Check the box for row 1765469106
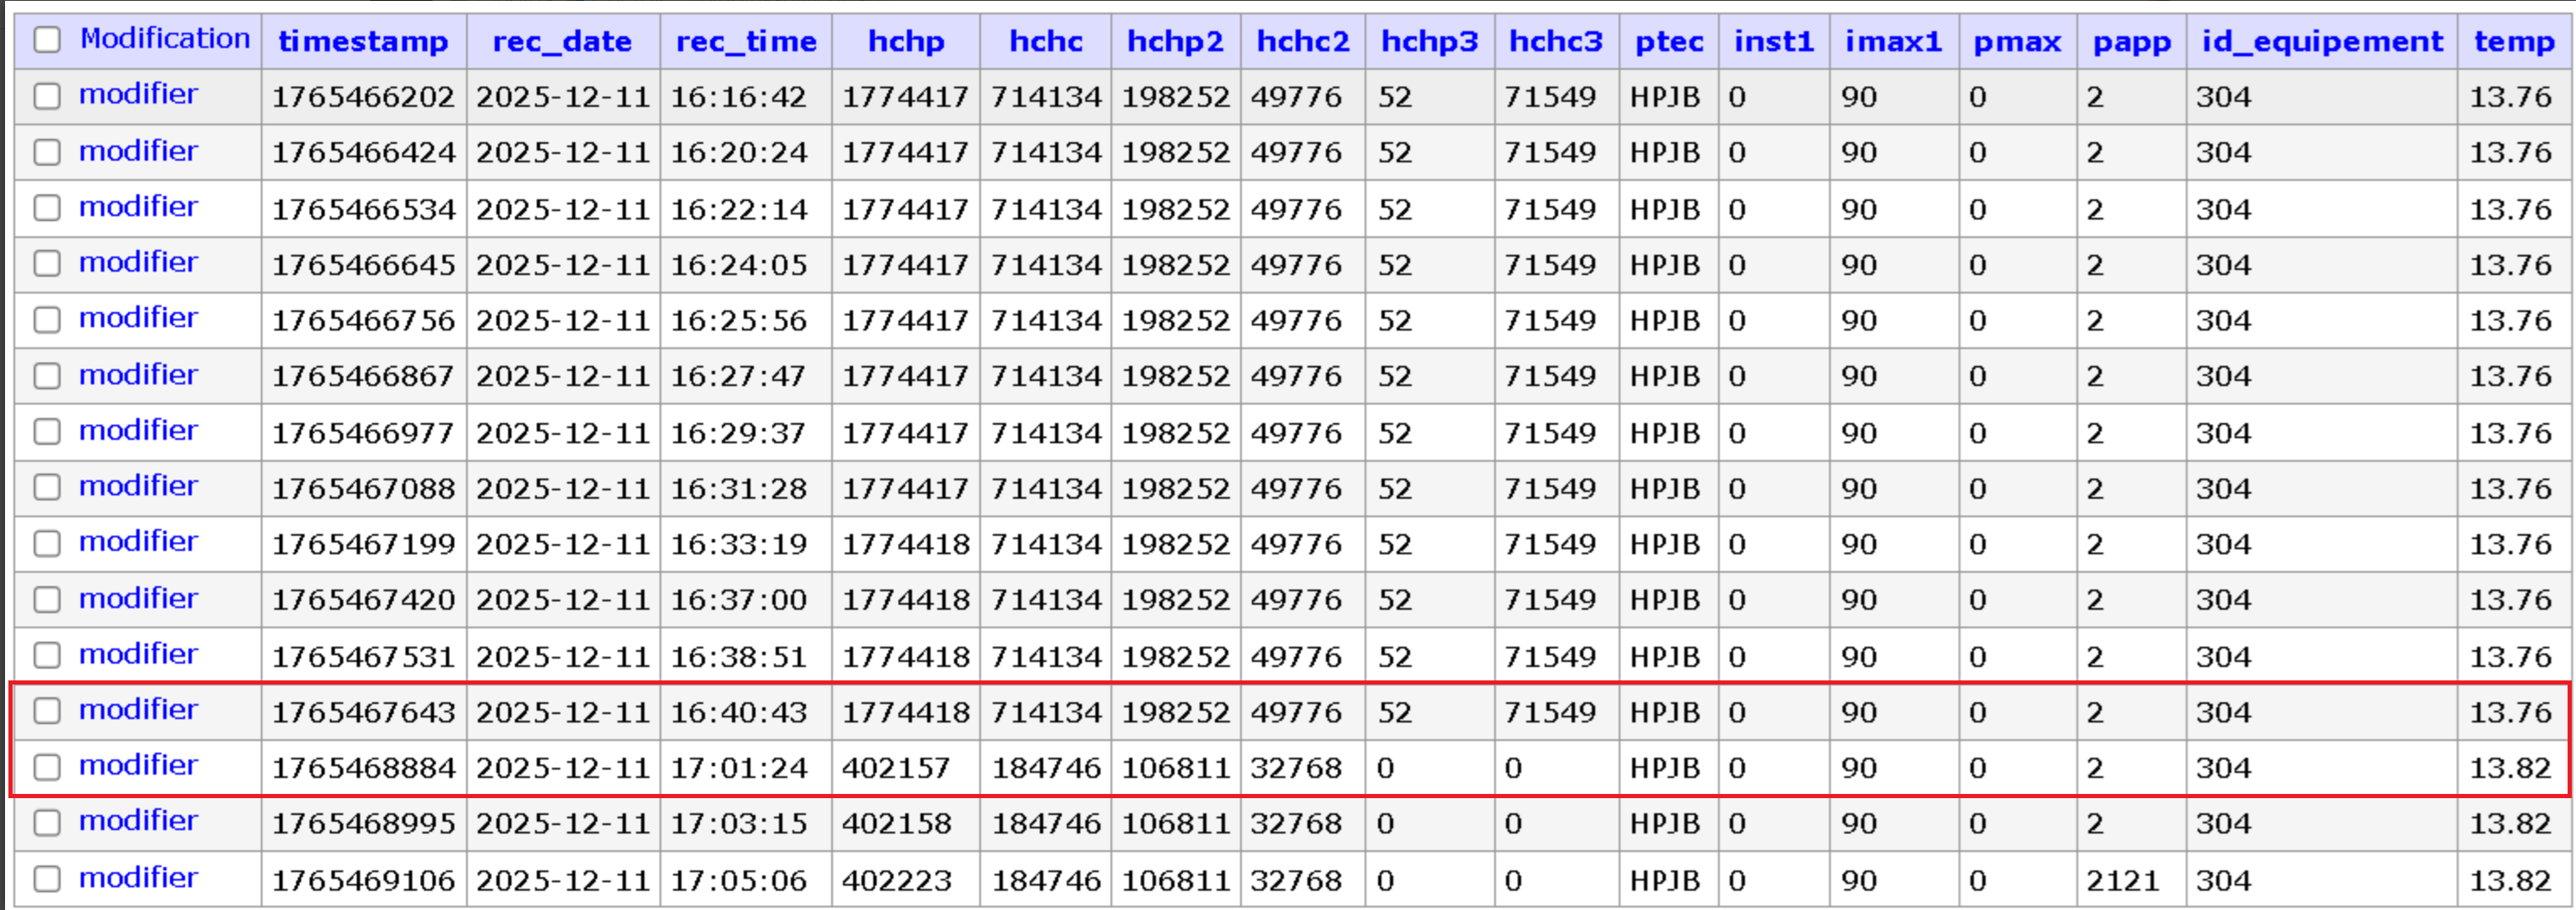 [47, 879]
